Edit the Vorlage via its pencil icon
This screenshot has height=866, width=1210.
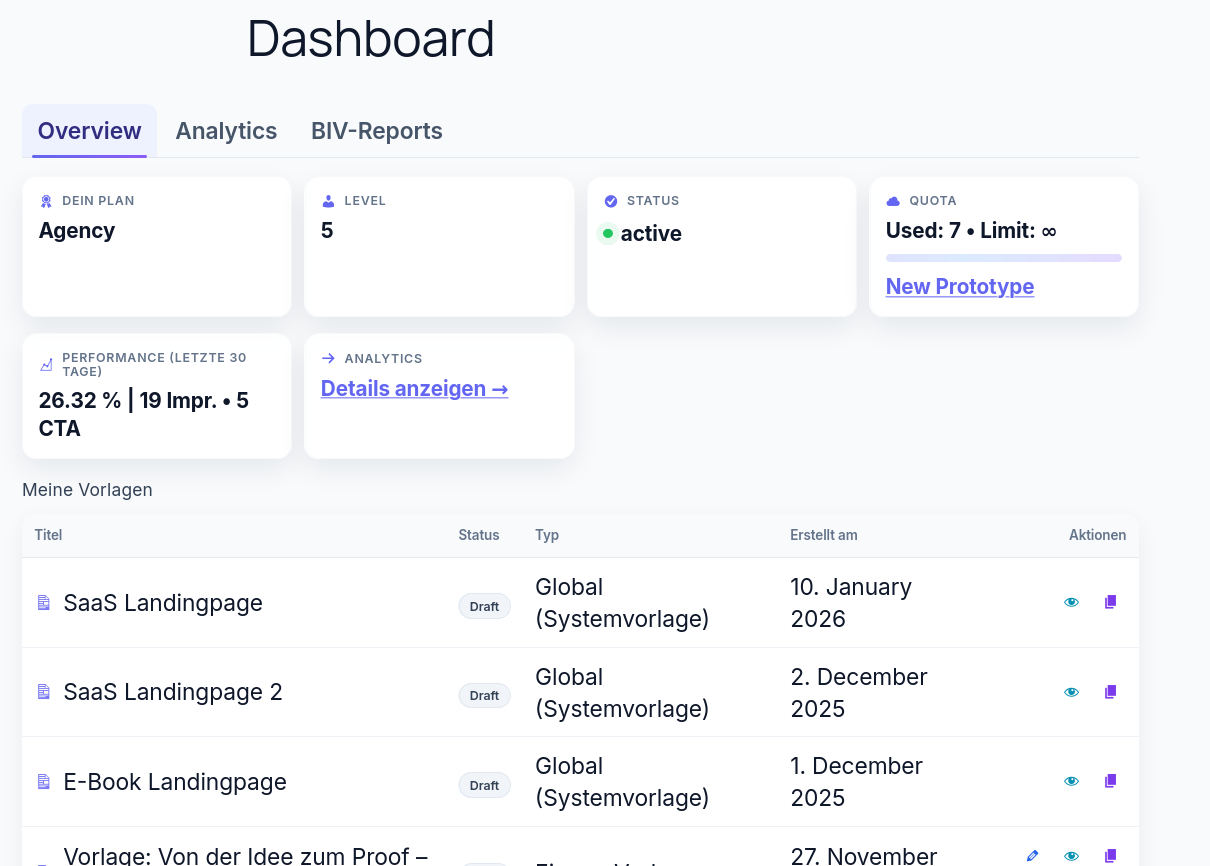point(1032,855)
